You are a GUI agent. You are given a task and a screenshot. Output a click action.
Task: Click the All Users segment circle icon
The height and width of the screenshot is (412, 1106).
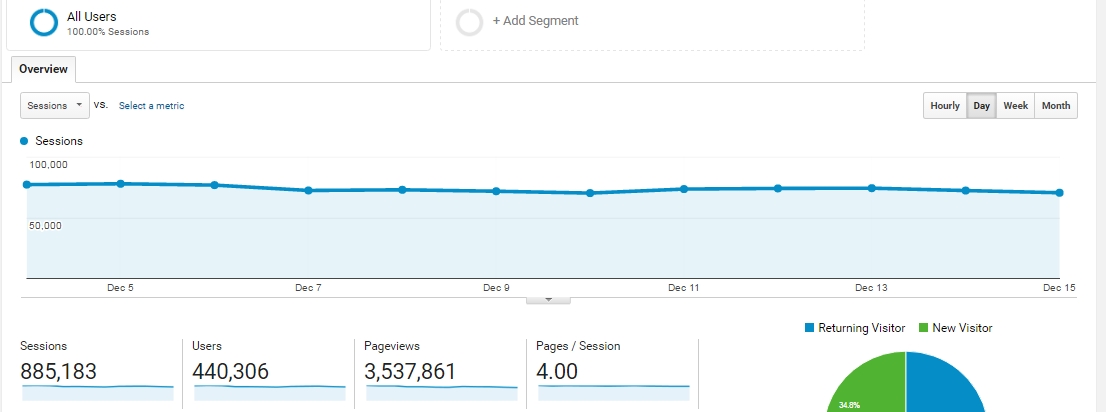44,22
